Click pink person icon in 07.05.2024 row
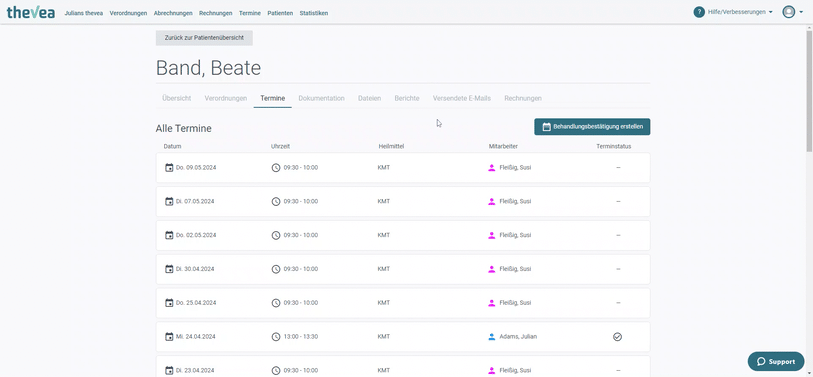 tap(492, 201)
